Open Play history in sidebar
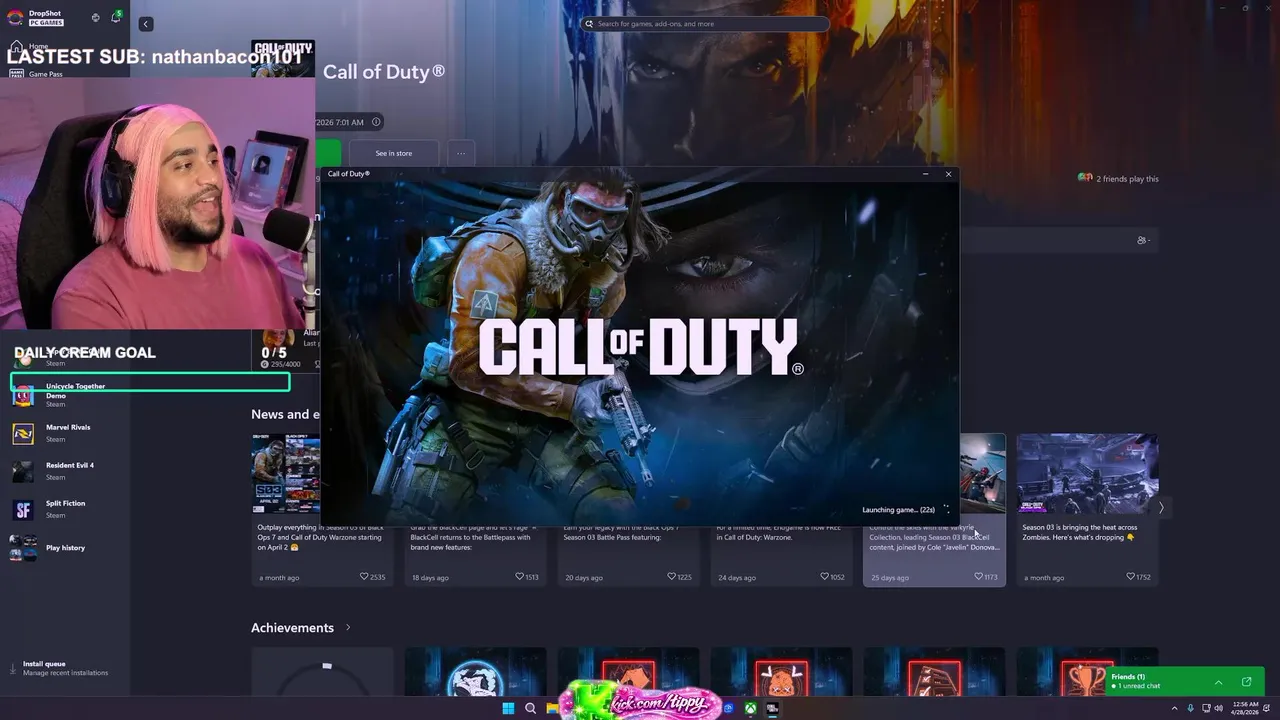Viewport: 1280px width, 720px height. click(x=65, y=548)
